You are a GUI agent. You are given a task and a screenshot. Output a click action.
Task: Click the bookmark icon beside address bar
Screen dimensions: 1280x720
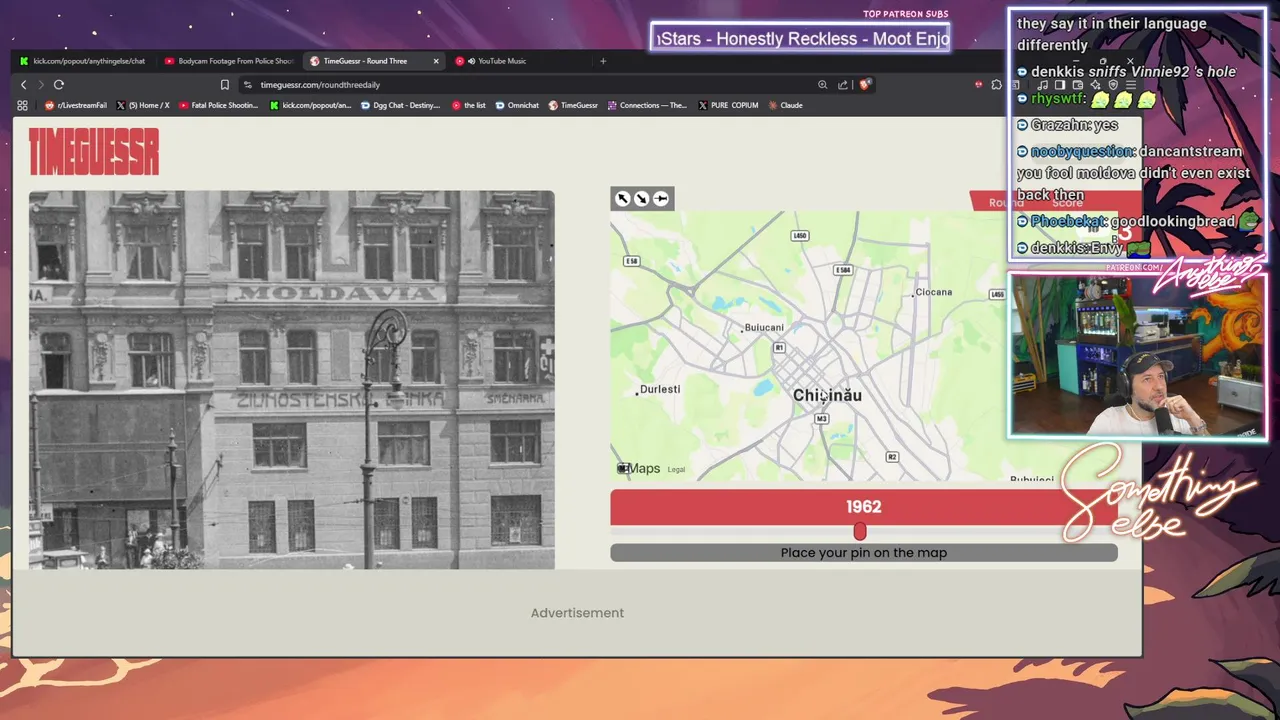(225, 85)
